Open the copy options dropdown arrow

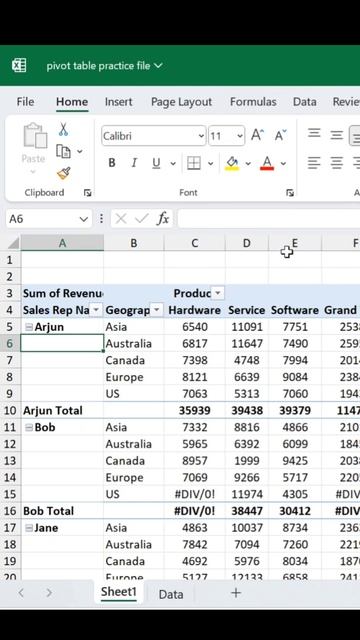point(80,151)
